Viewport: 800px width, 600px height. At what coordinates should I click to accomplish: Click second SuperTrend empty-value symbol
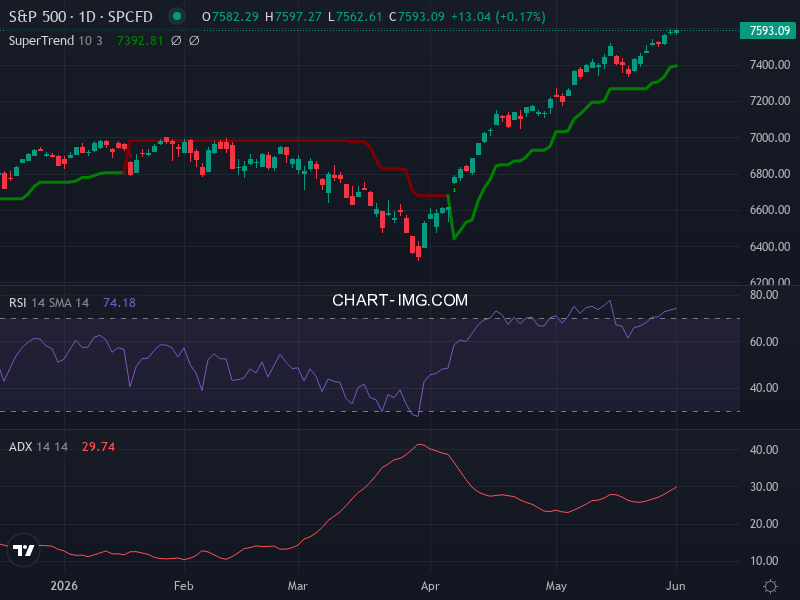pyautogui.click(x=194, y=41)
